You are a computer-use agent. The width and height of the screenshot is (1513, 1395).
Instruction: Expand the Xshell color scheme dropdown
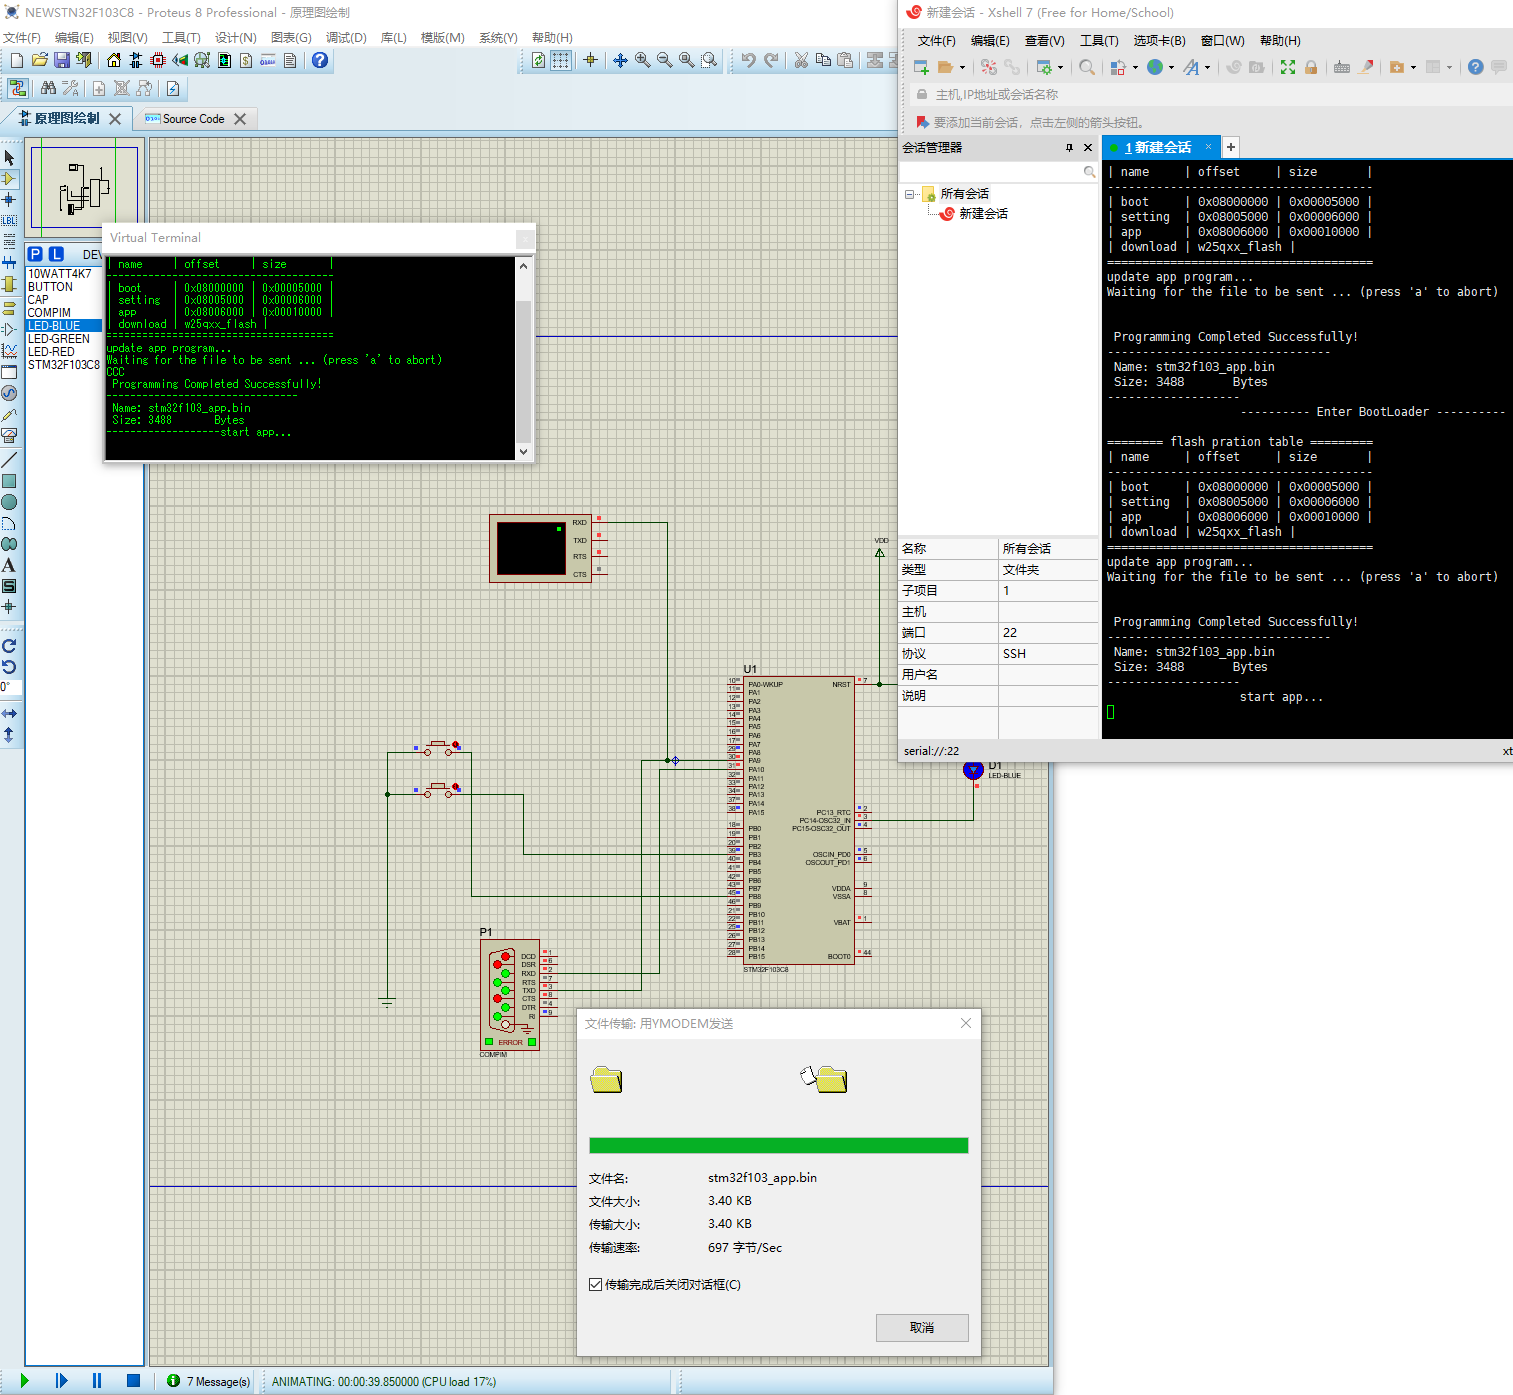click(1136, 68)
